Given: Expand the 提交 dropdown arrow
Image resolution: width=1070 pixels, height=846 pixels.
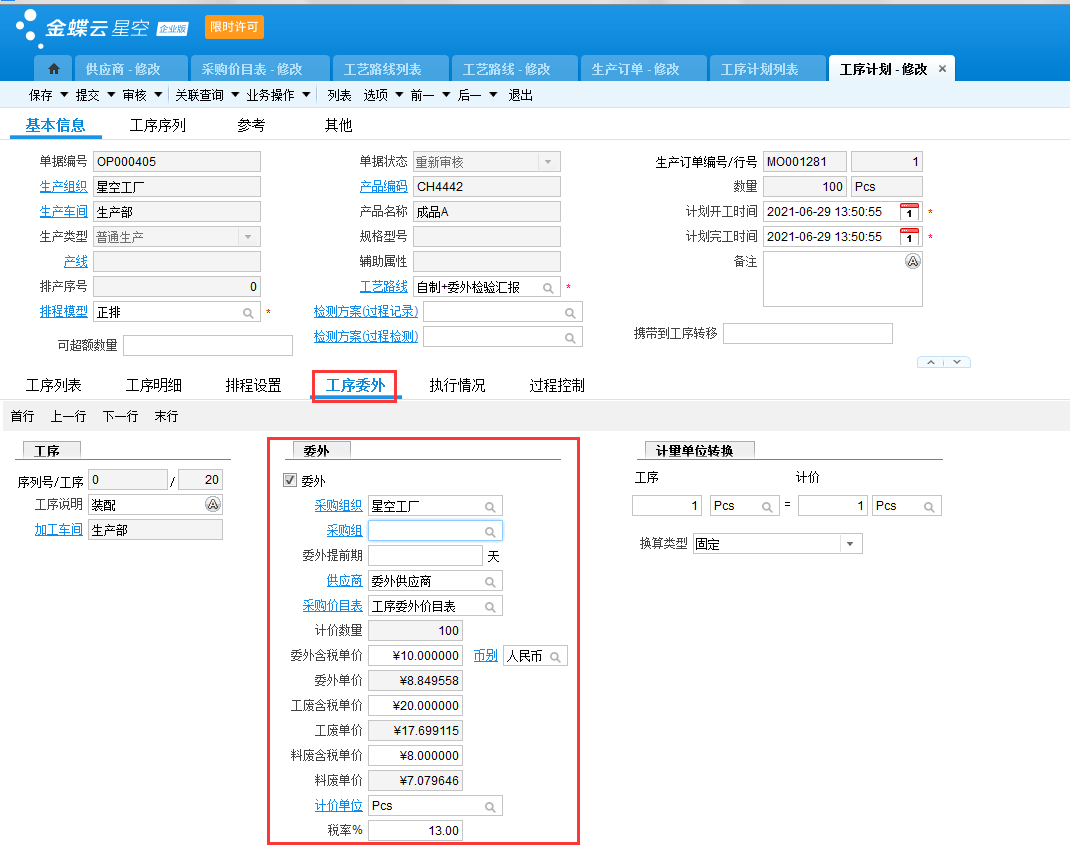Looking at the screenshot, I should 111,94.
